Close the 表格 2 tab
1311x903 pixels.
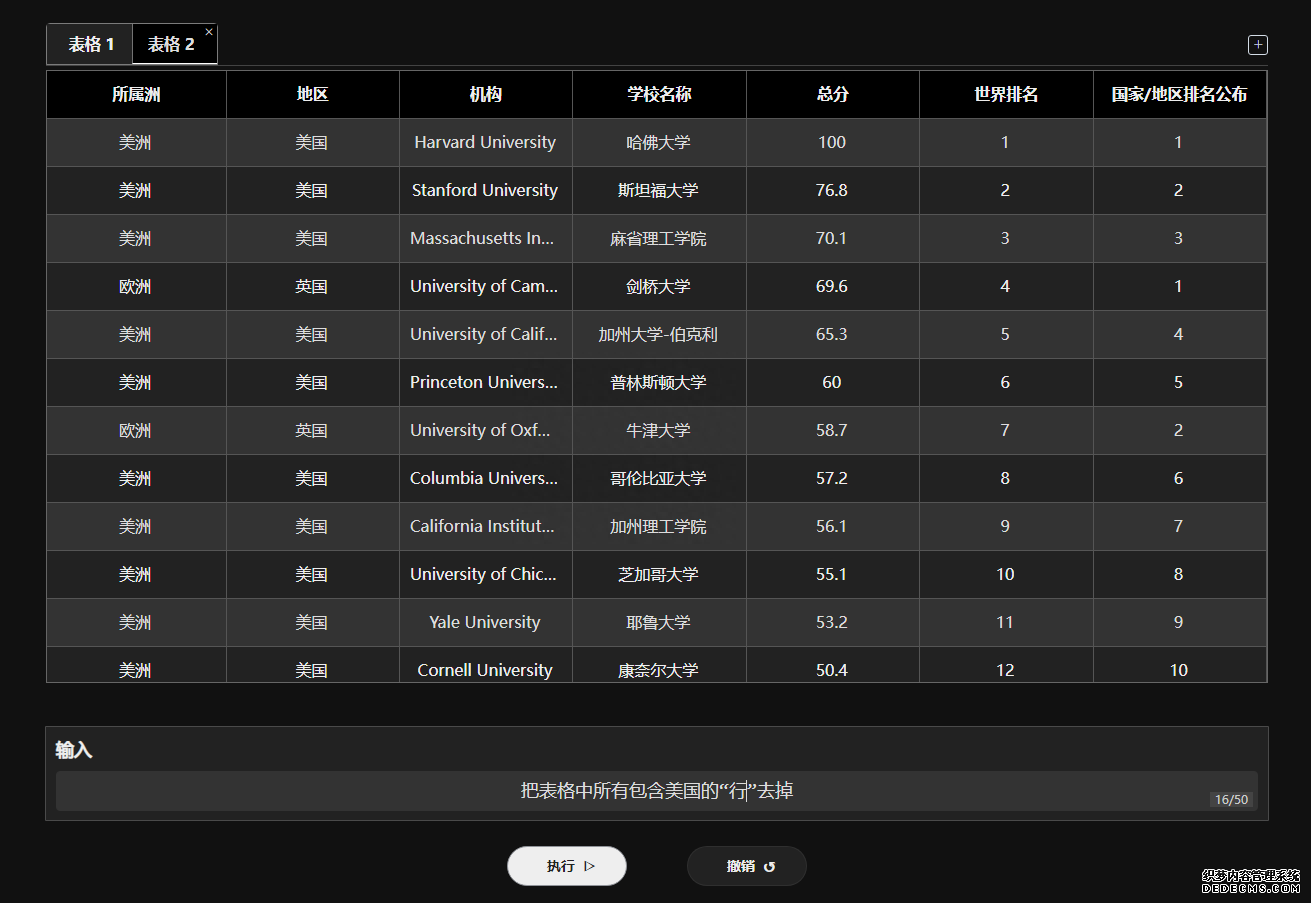click(x=209, y=32)
